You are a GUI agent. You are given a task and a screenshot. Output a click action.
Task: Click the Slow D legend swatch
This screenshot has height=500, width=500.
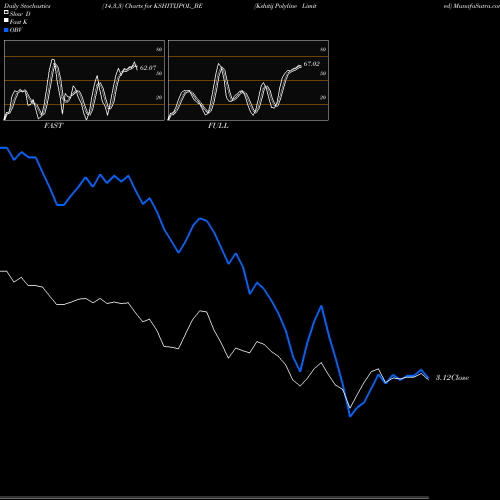pos(6,12)
